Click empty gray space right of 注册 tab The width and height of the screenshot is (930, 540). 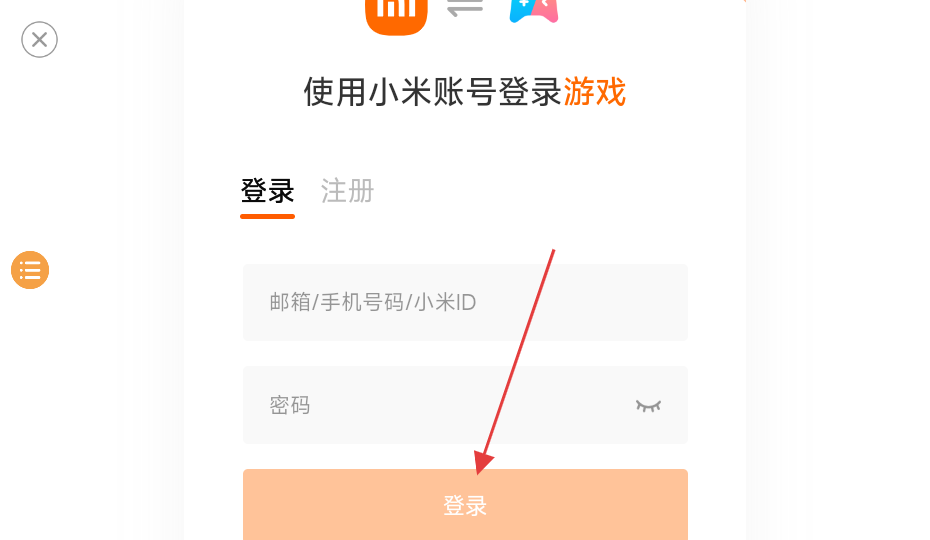point(534,191)
